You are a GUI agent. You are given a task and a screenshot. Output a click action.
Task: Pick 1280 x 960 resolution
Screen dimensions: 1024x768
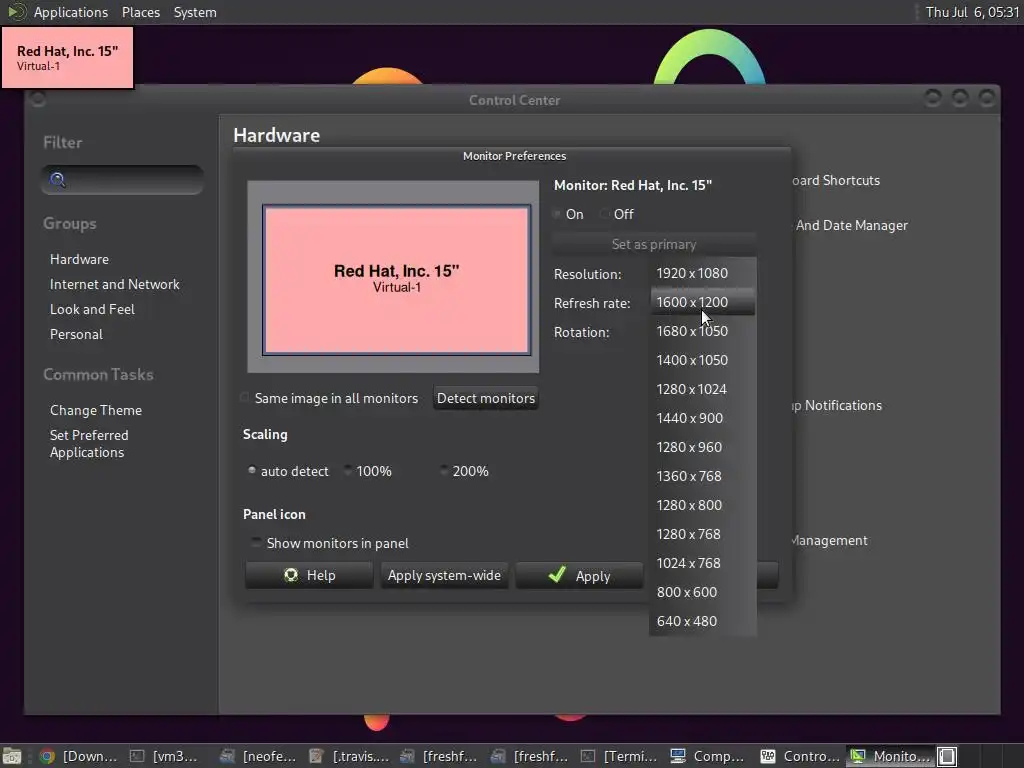pyautogui.click(x=703, y=447)
